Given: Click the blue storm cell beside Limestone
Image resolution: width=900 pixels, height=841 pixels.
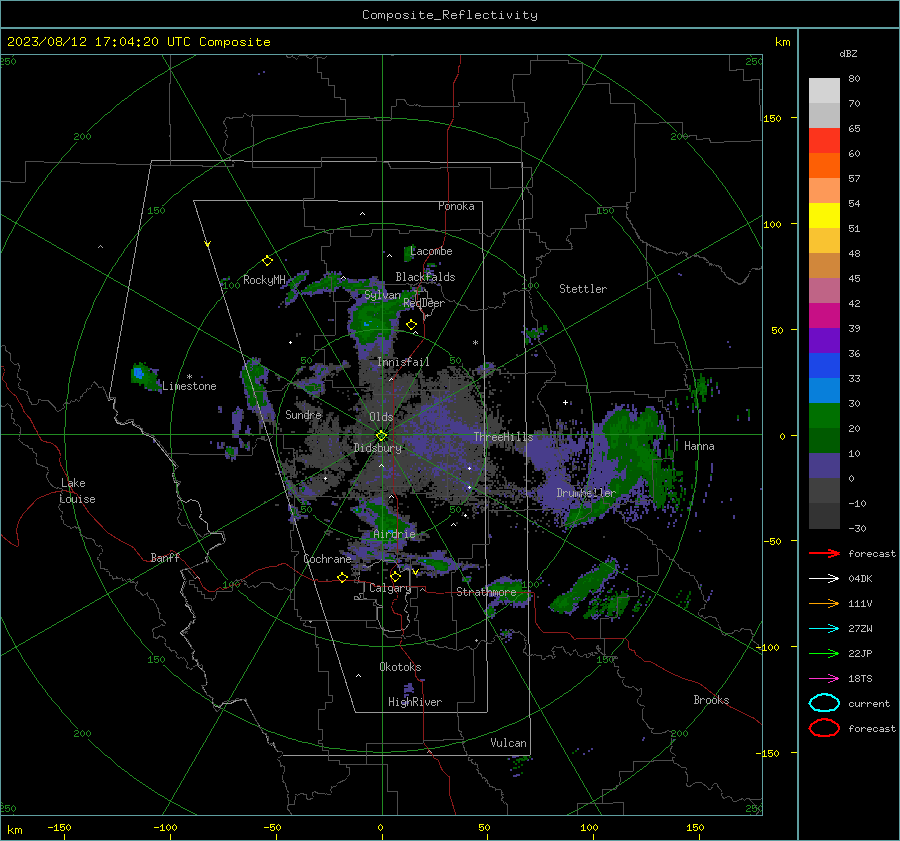Looking at the screenshot, I should tap(138, 373).
